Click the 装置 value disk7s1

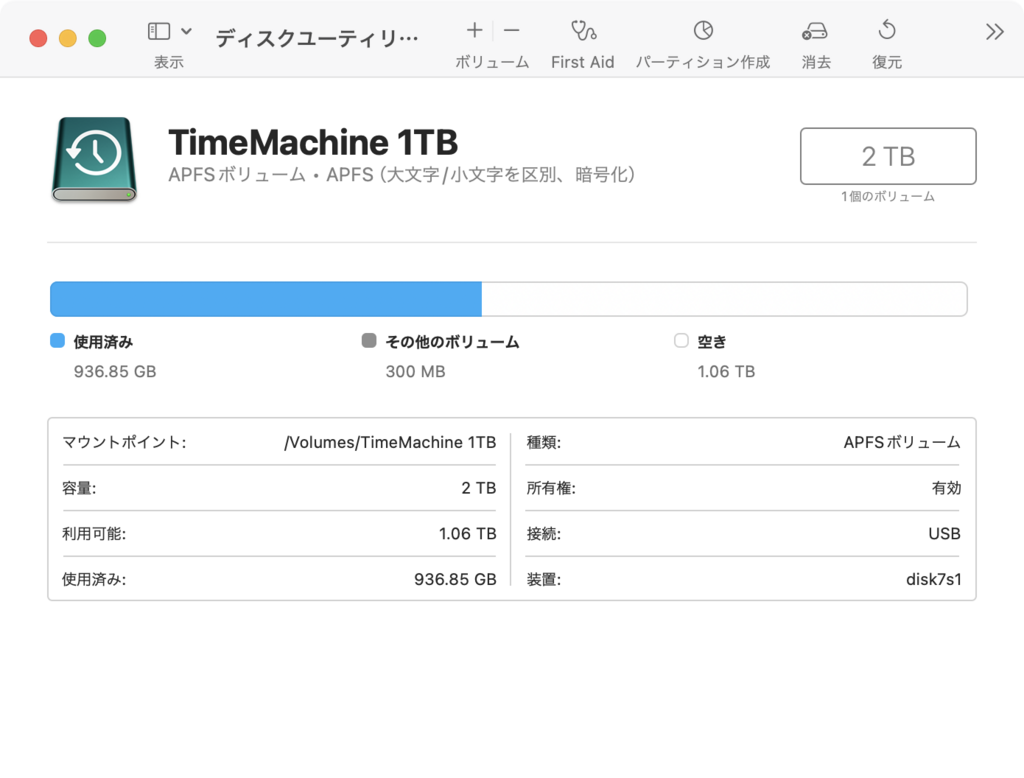[x=933, y=579]
